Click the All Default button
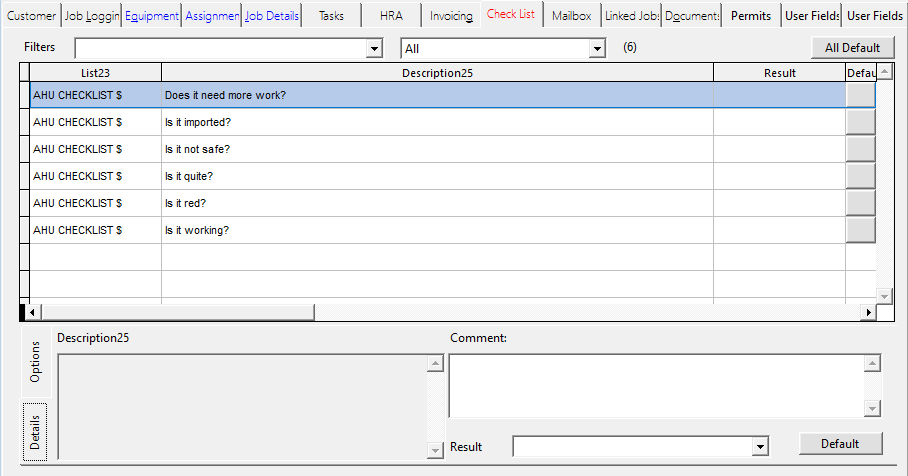Screen dimensions: 908x476 852,47
